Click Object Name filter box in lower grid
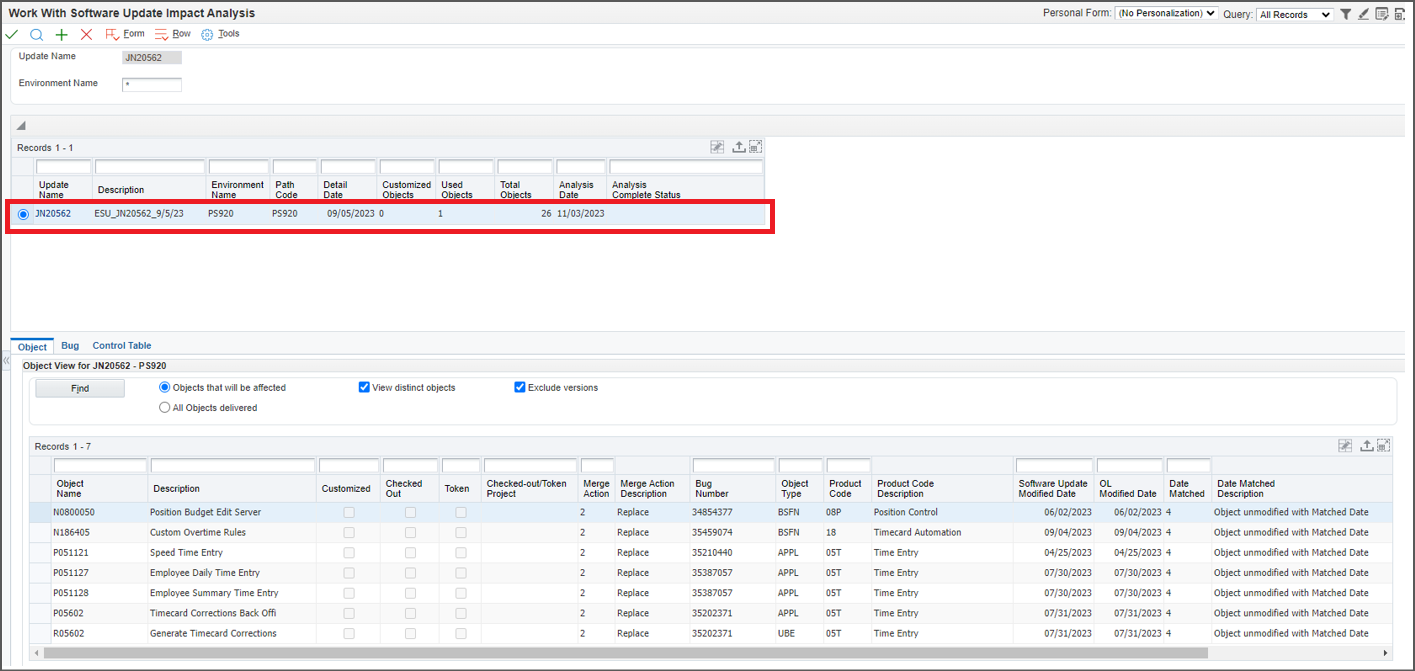This screenshot has height=671, width=1415. 100,466
